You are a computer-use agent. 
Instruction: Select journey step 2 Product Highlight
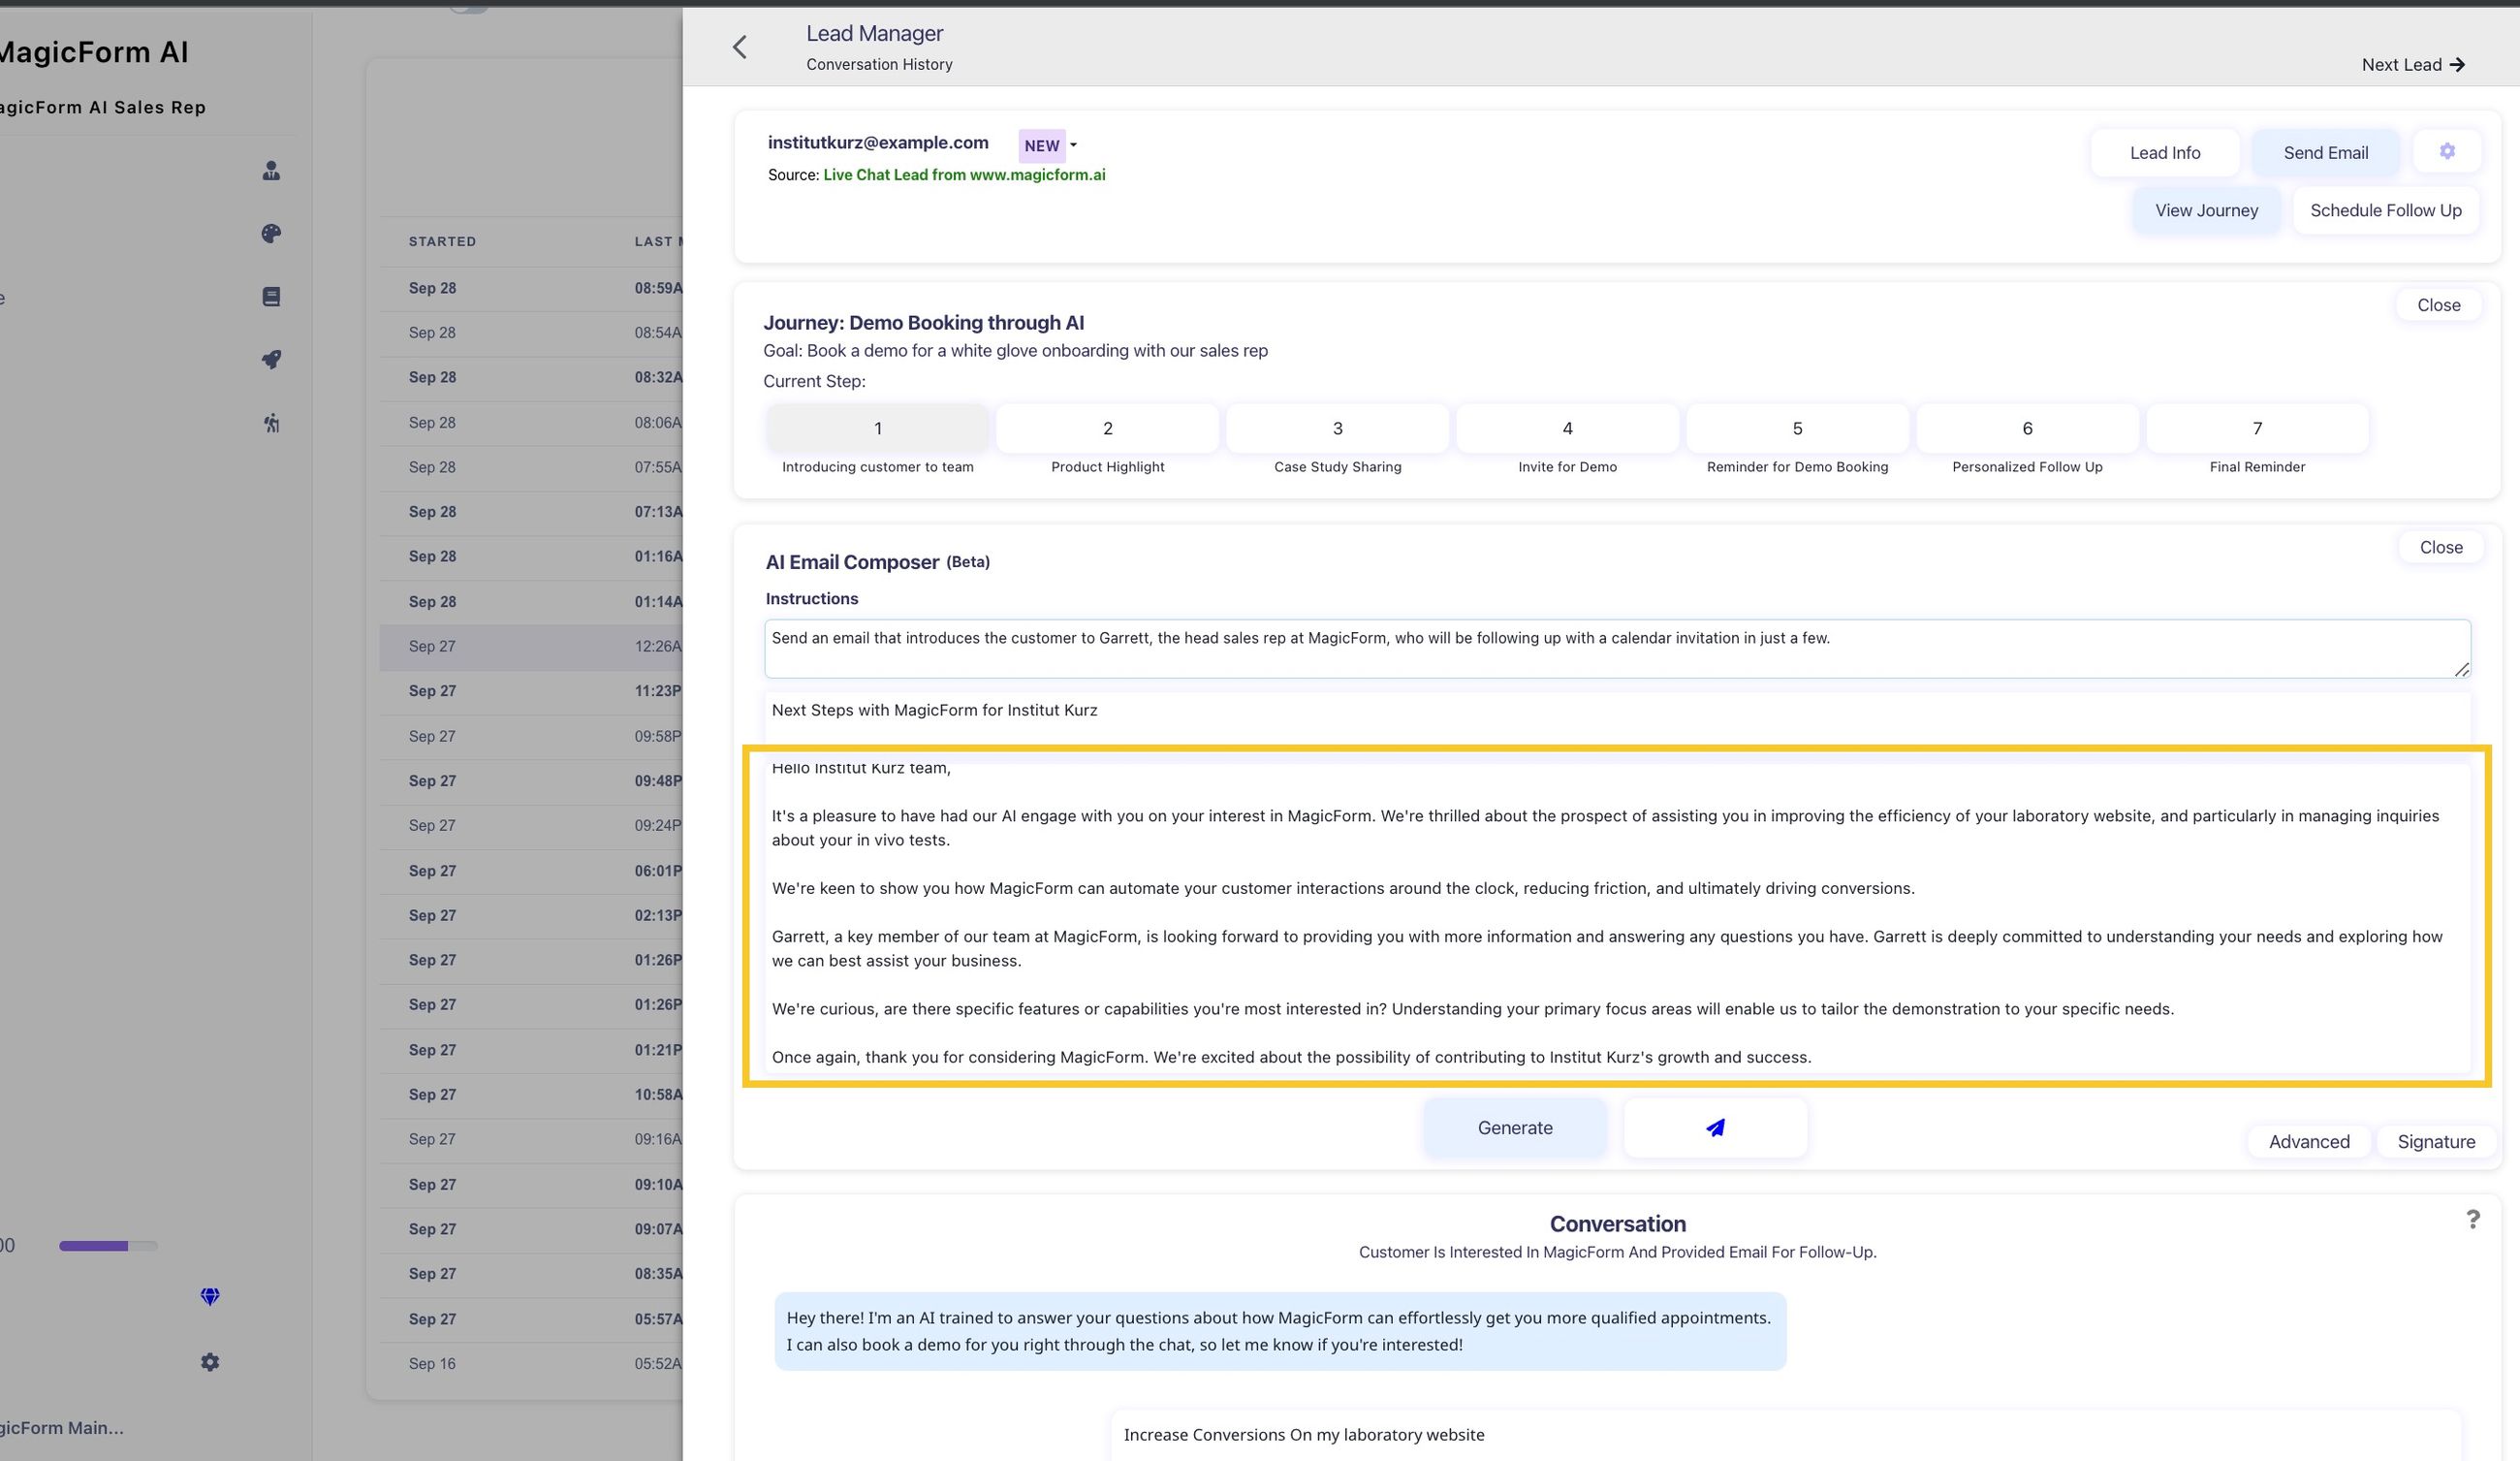(x=1107, y=428)
